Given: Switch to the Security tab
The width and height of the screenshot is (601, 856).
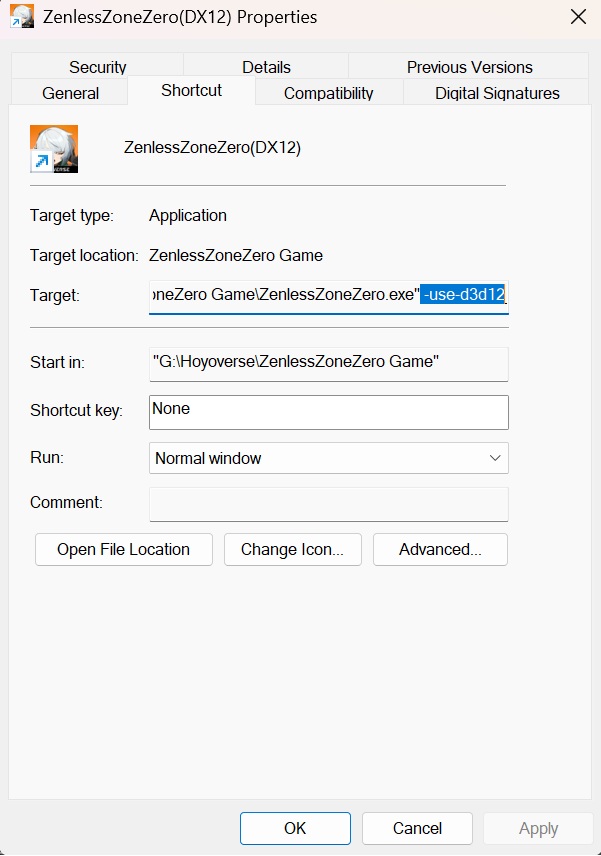Looking at the screenshot, I should 98,67.
